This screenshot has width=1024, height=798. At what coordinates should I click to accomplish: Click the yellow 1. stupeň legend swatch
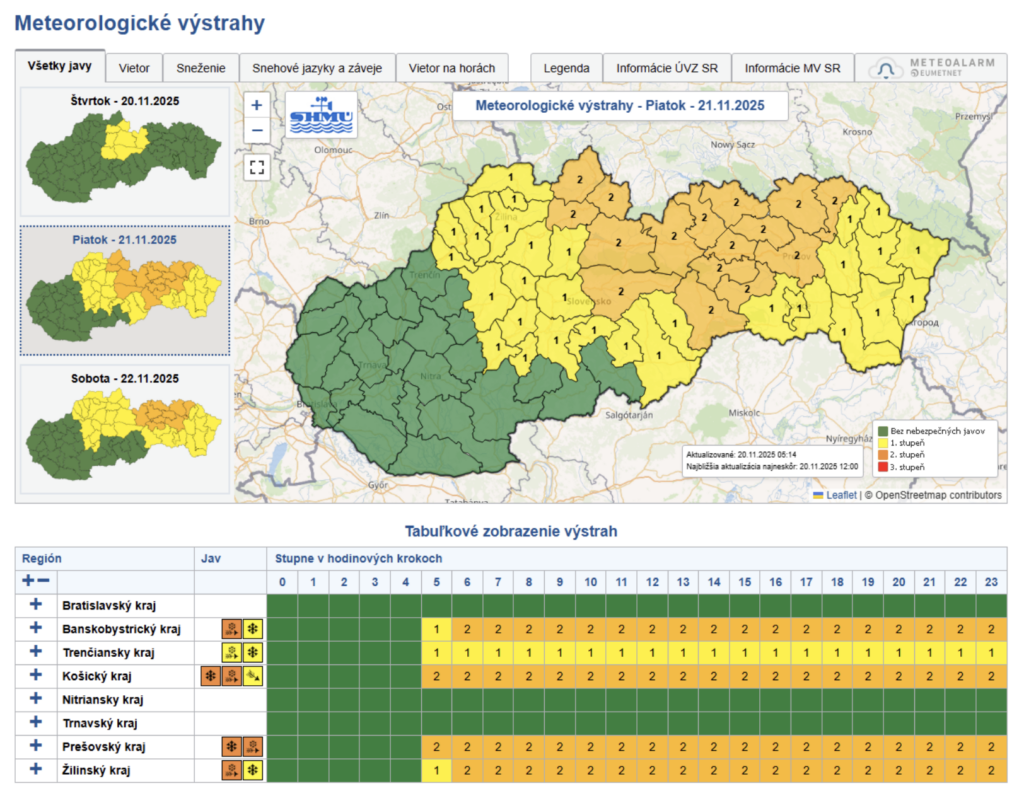tap(883, 442)
